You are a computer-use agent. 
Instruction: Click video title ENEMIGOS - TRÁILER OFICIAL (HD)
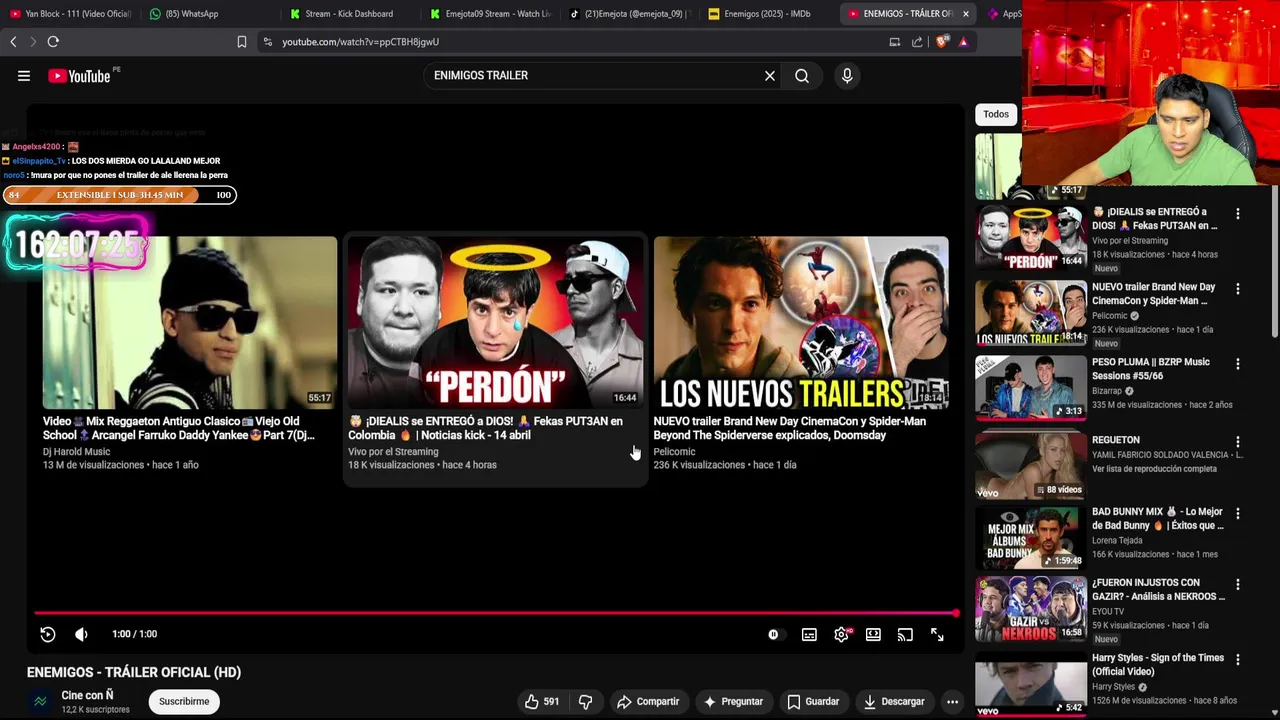click(134, 672)
